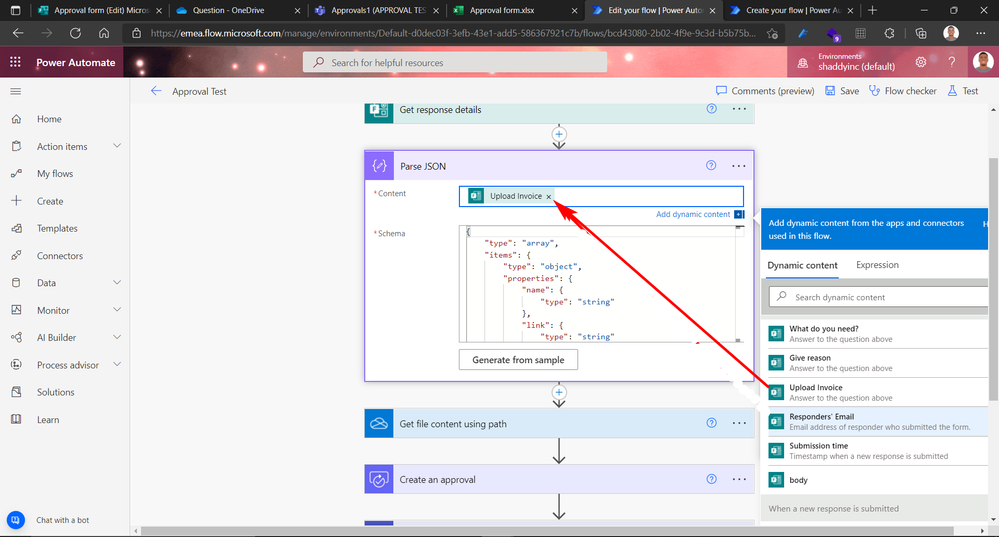Go back using the Approval Test arrow
The image size is (999, 537).
(x=156, y=91)
